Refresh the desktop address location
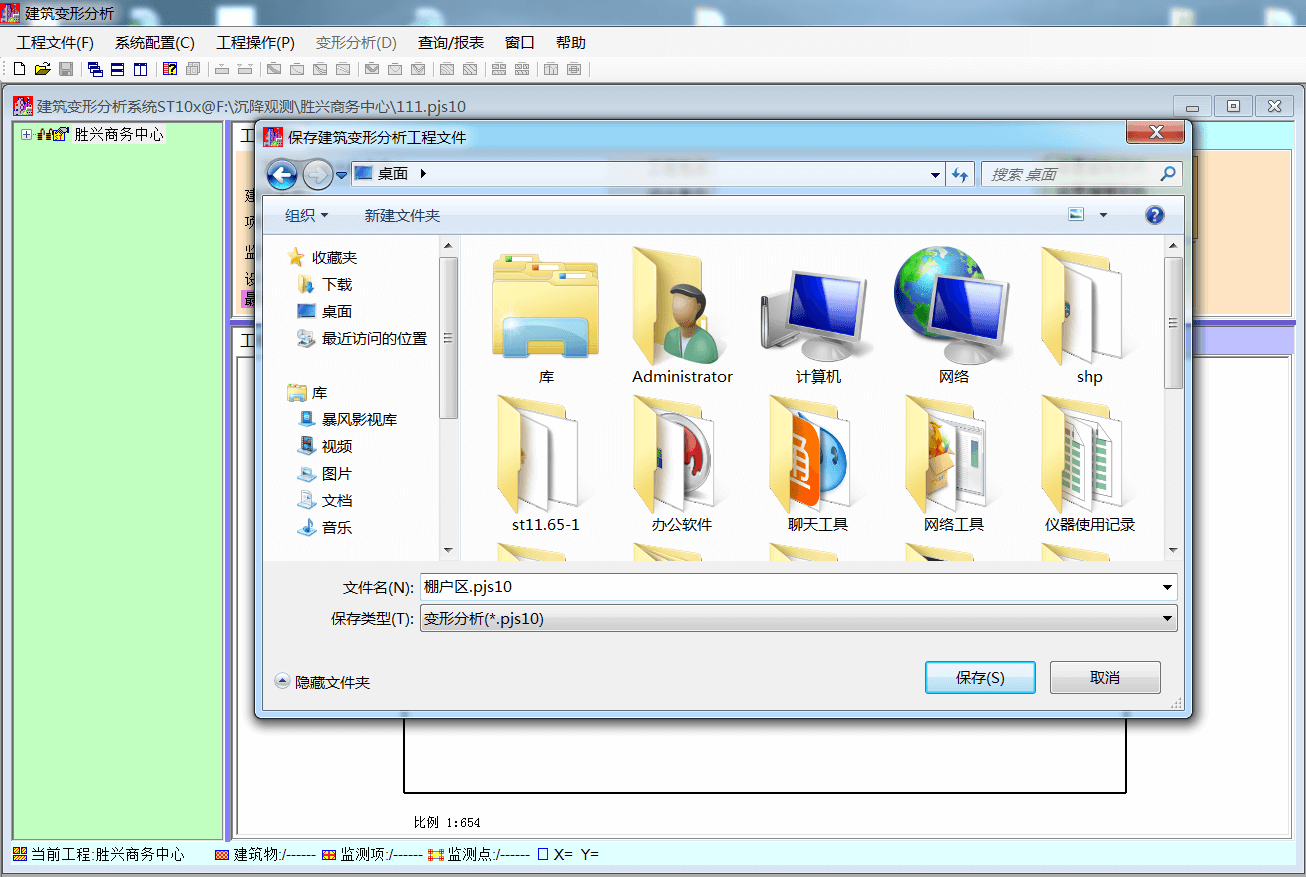The height and width of the screenshot is (877, 1306). tap(960, 175)
